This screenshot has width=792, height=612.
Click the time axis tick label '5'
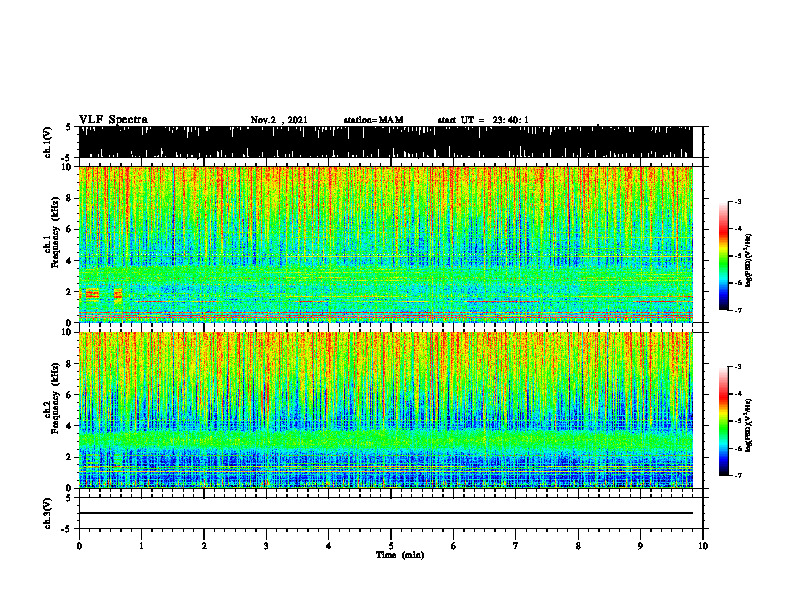(391, 546)
